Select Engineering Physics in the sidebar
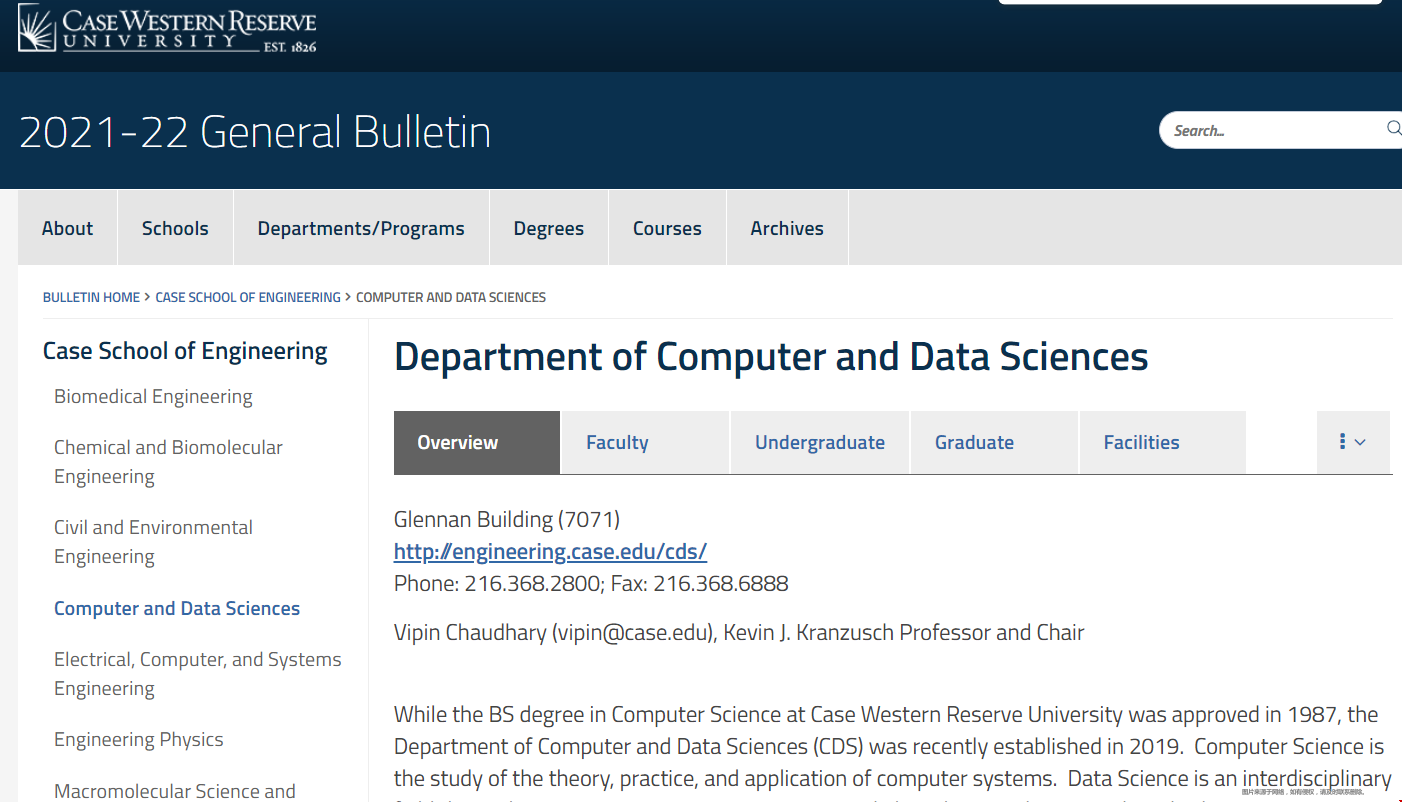 coord(139,739)
